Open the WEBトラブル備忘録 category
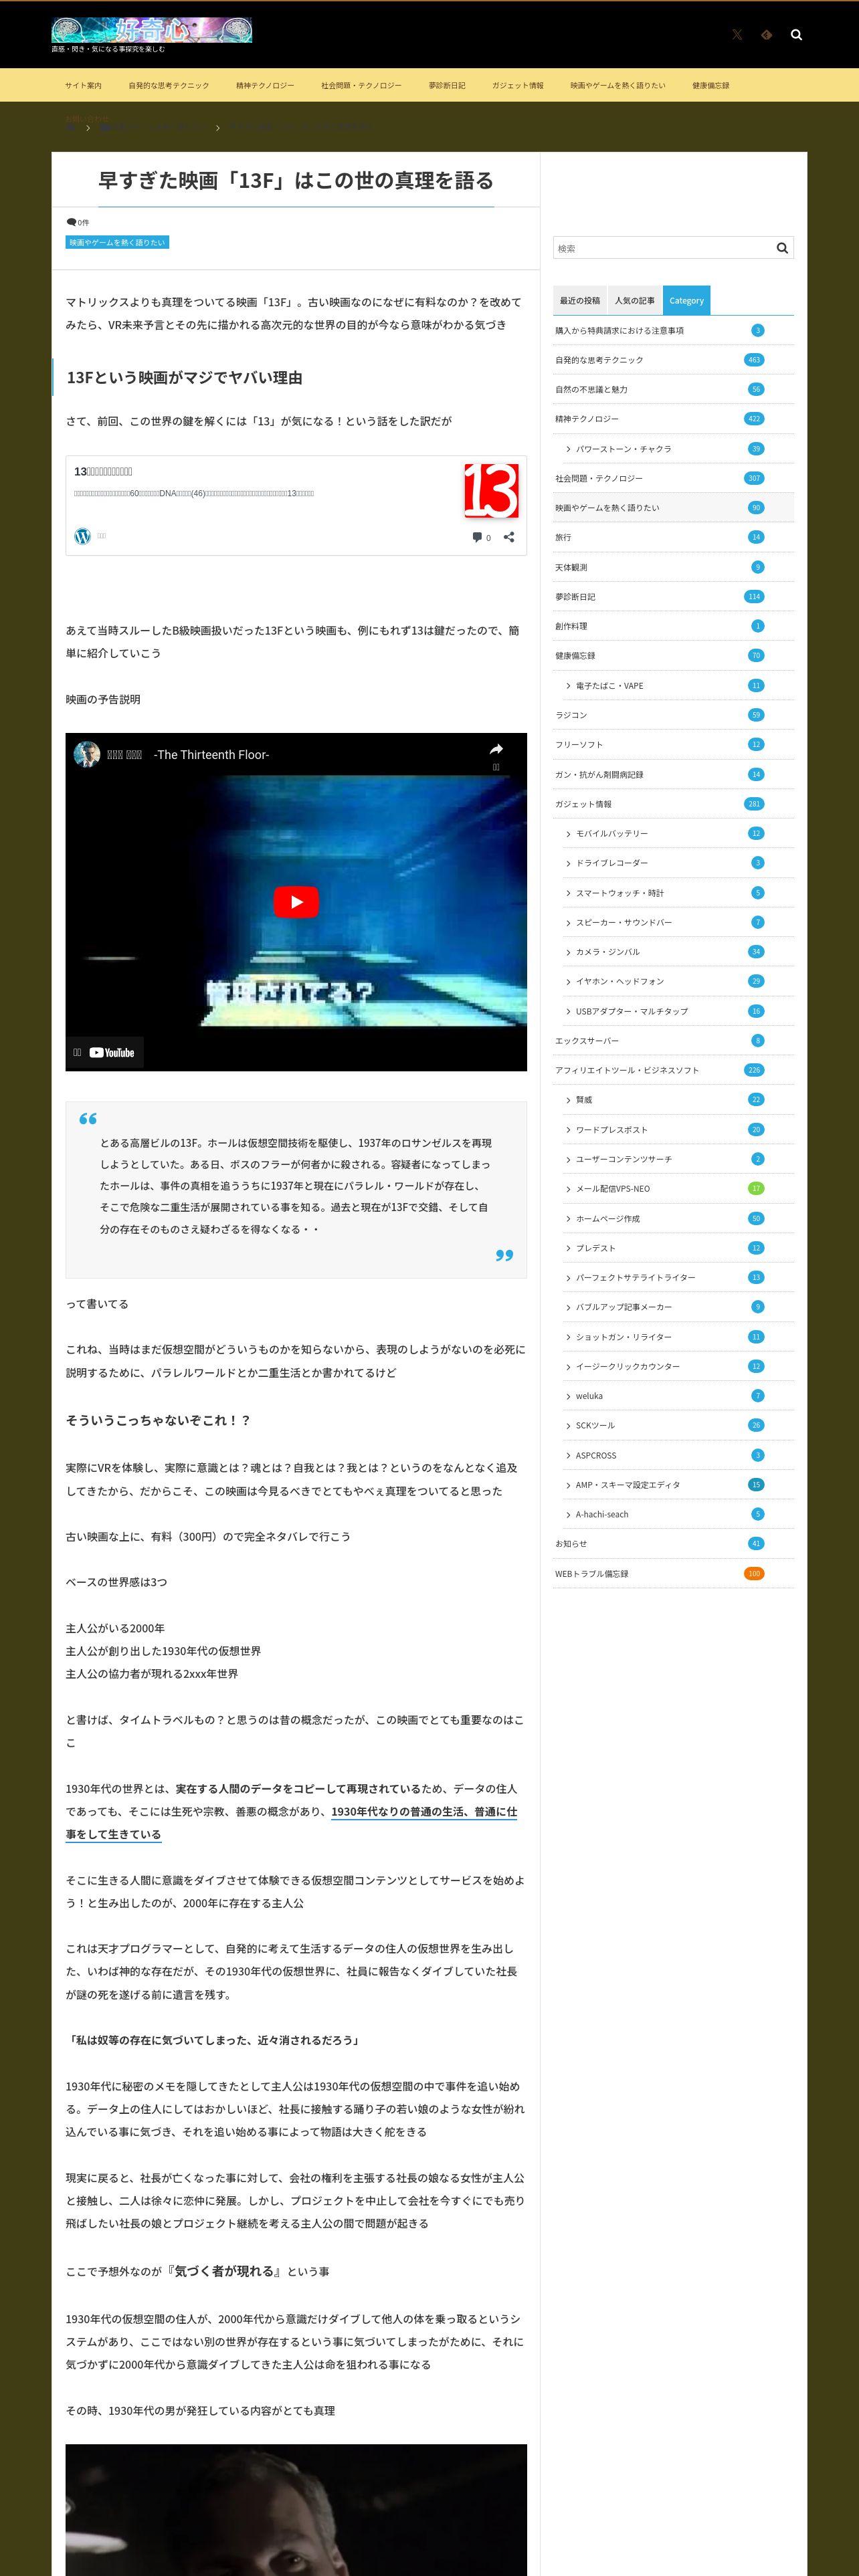Image resolution: width=859 pixels, height=2576 pixels. coord(592,1574)
